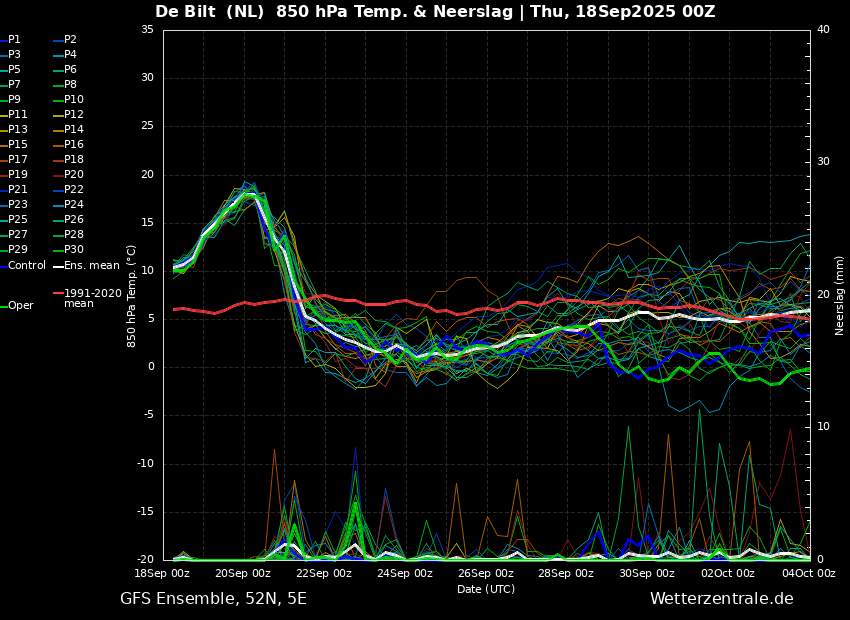
Task: Click the P1 legend entry
Action: [x=11, y=40]
